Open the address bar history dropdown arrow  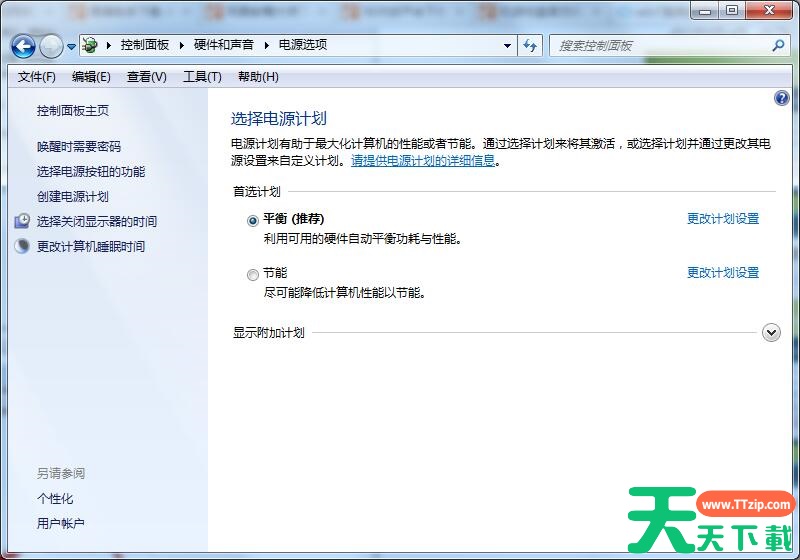tap(508, 46)
